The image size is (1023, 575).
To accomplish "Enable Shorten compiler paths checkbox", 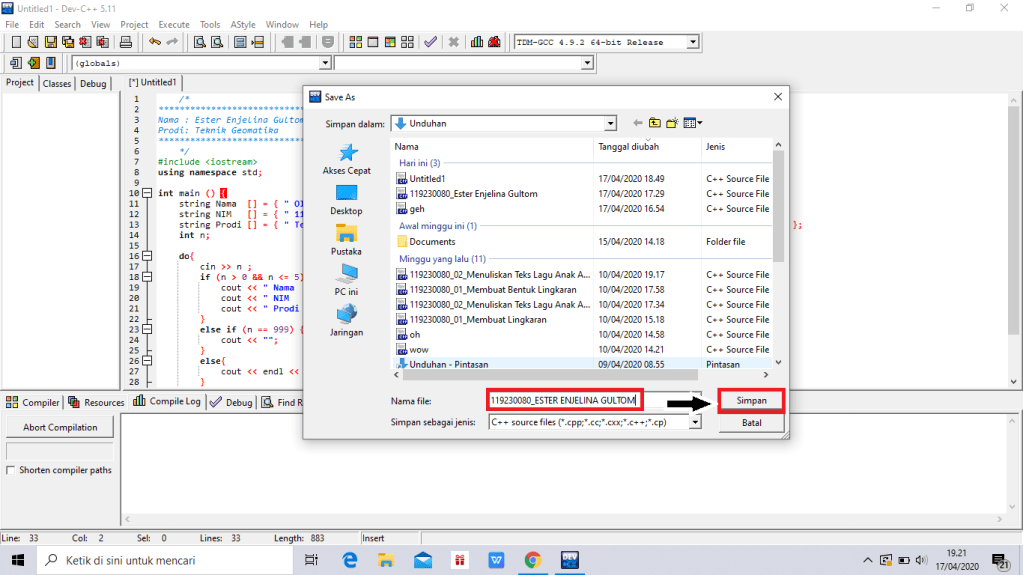I will point(11,470).
